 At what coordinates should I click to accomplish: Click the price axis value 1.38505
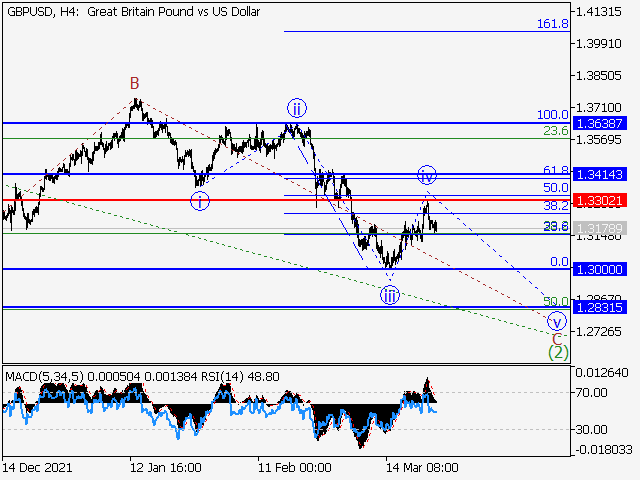tap(598, 76)
